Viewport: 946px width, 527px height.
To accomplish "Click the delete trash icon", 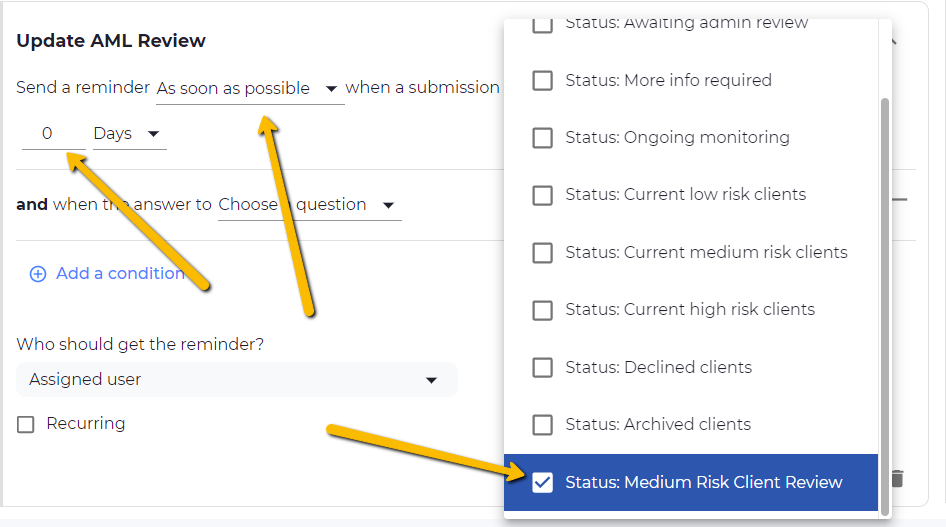I will (x=897, y=479).
